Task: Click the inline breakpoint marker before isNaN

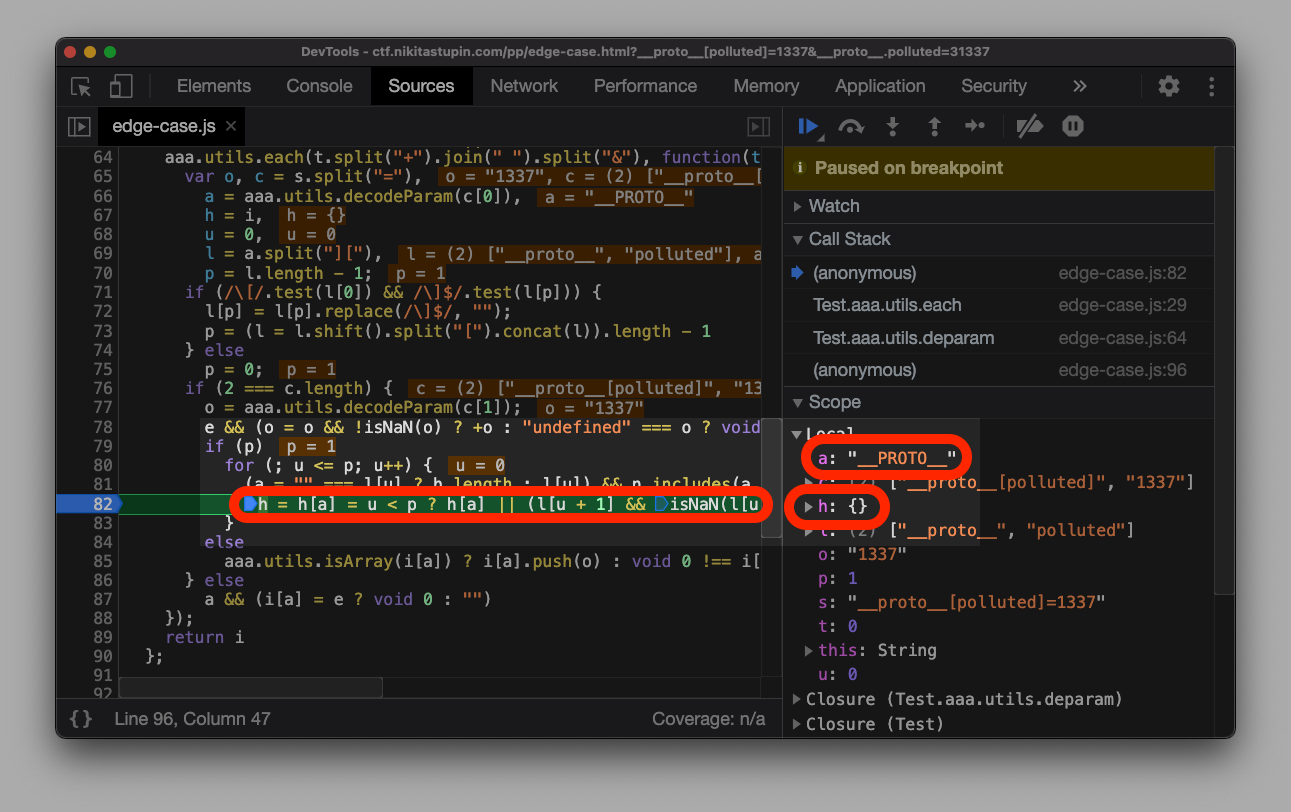Action: (661, 504)
